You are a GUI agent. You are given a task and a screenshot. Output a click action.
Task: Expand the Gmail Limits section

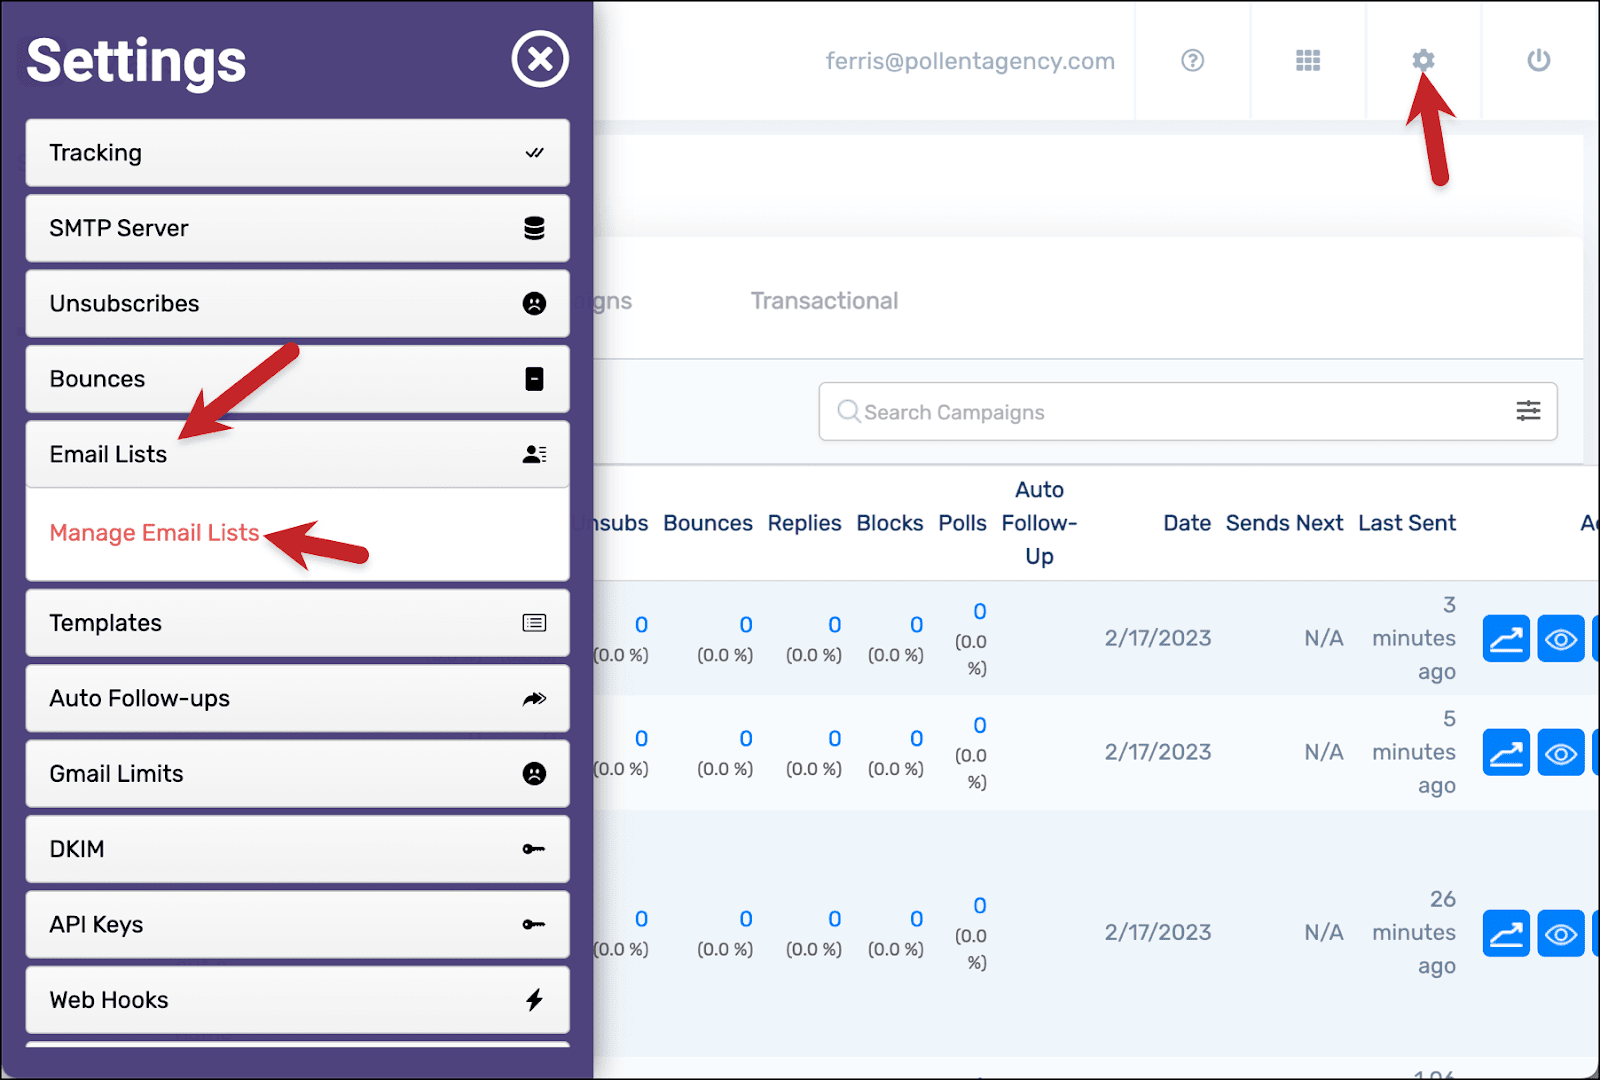[297, 773]
